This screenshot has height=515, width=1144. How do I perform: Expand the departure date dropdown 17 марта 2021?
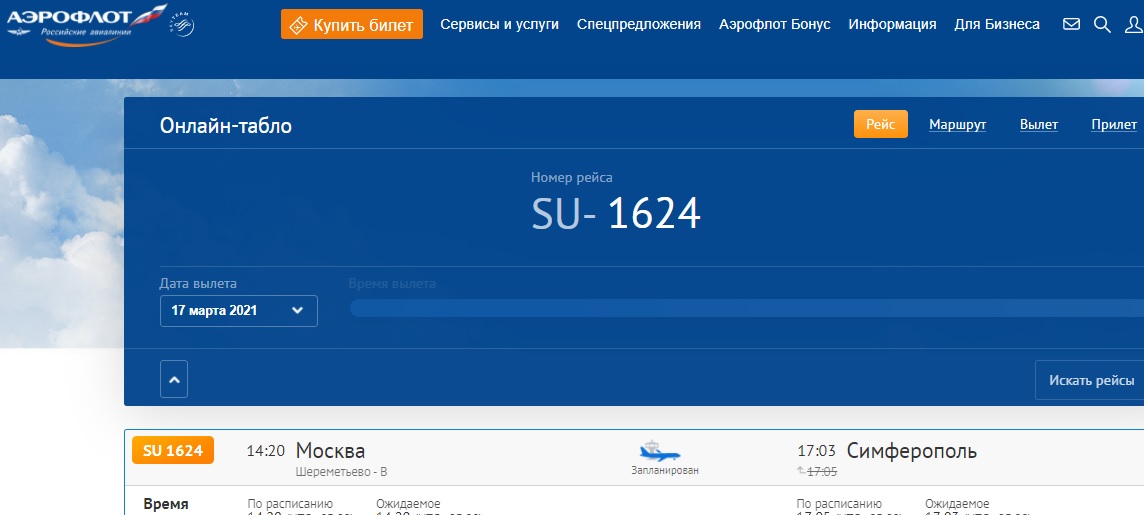pos(238,311)
